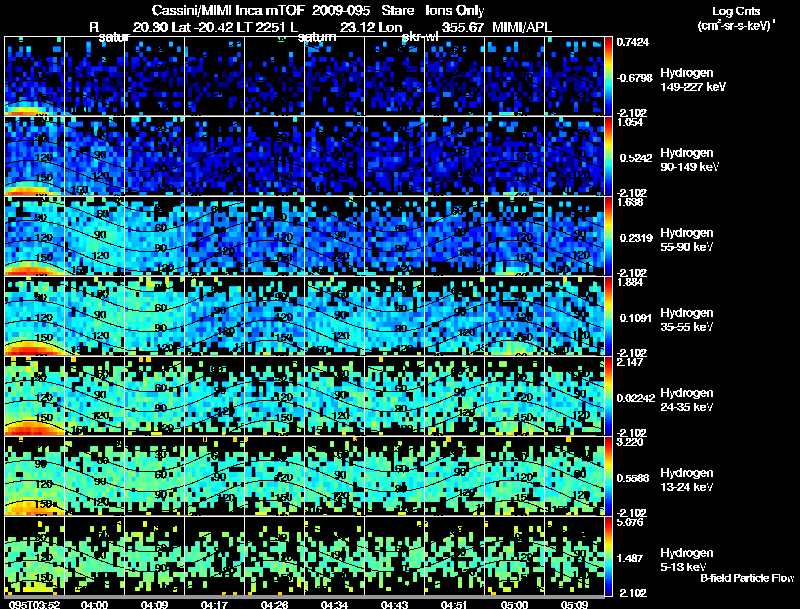Click the Hydrogen 13-24 keV color bar
Viewport: 800px width, 609px height.
608,476
